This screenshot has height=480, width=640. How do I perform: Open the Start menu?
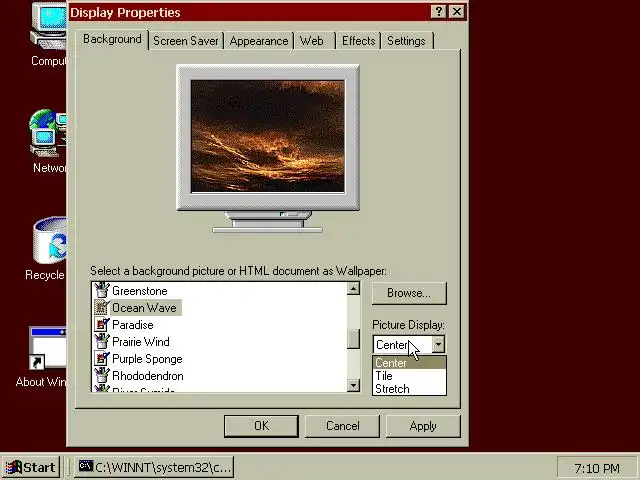coord(31,467)
